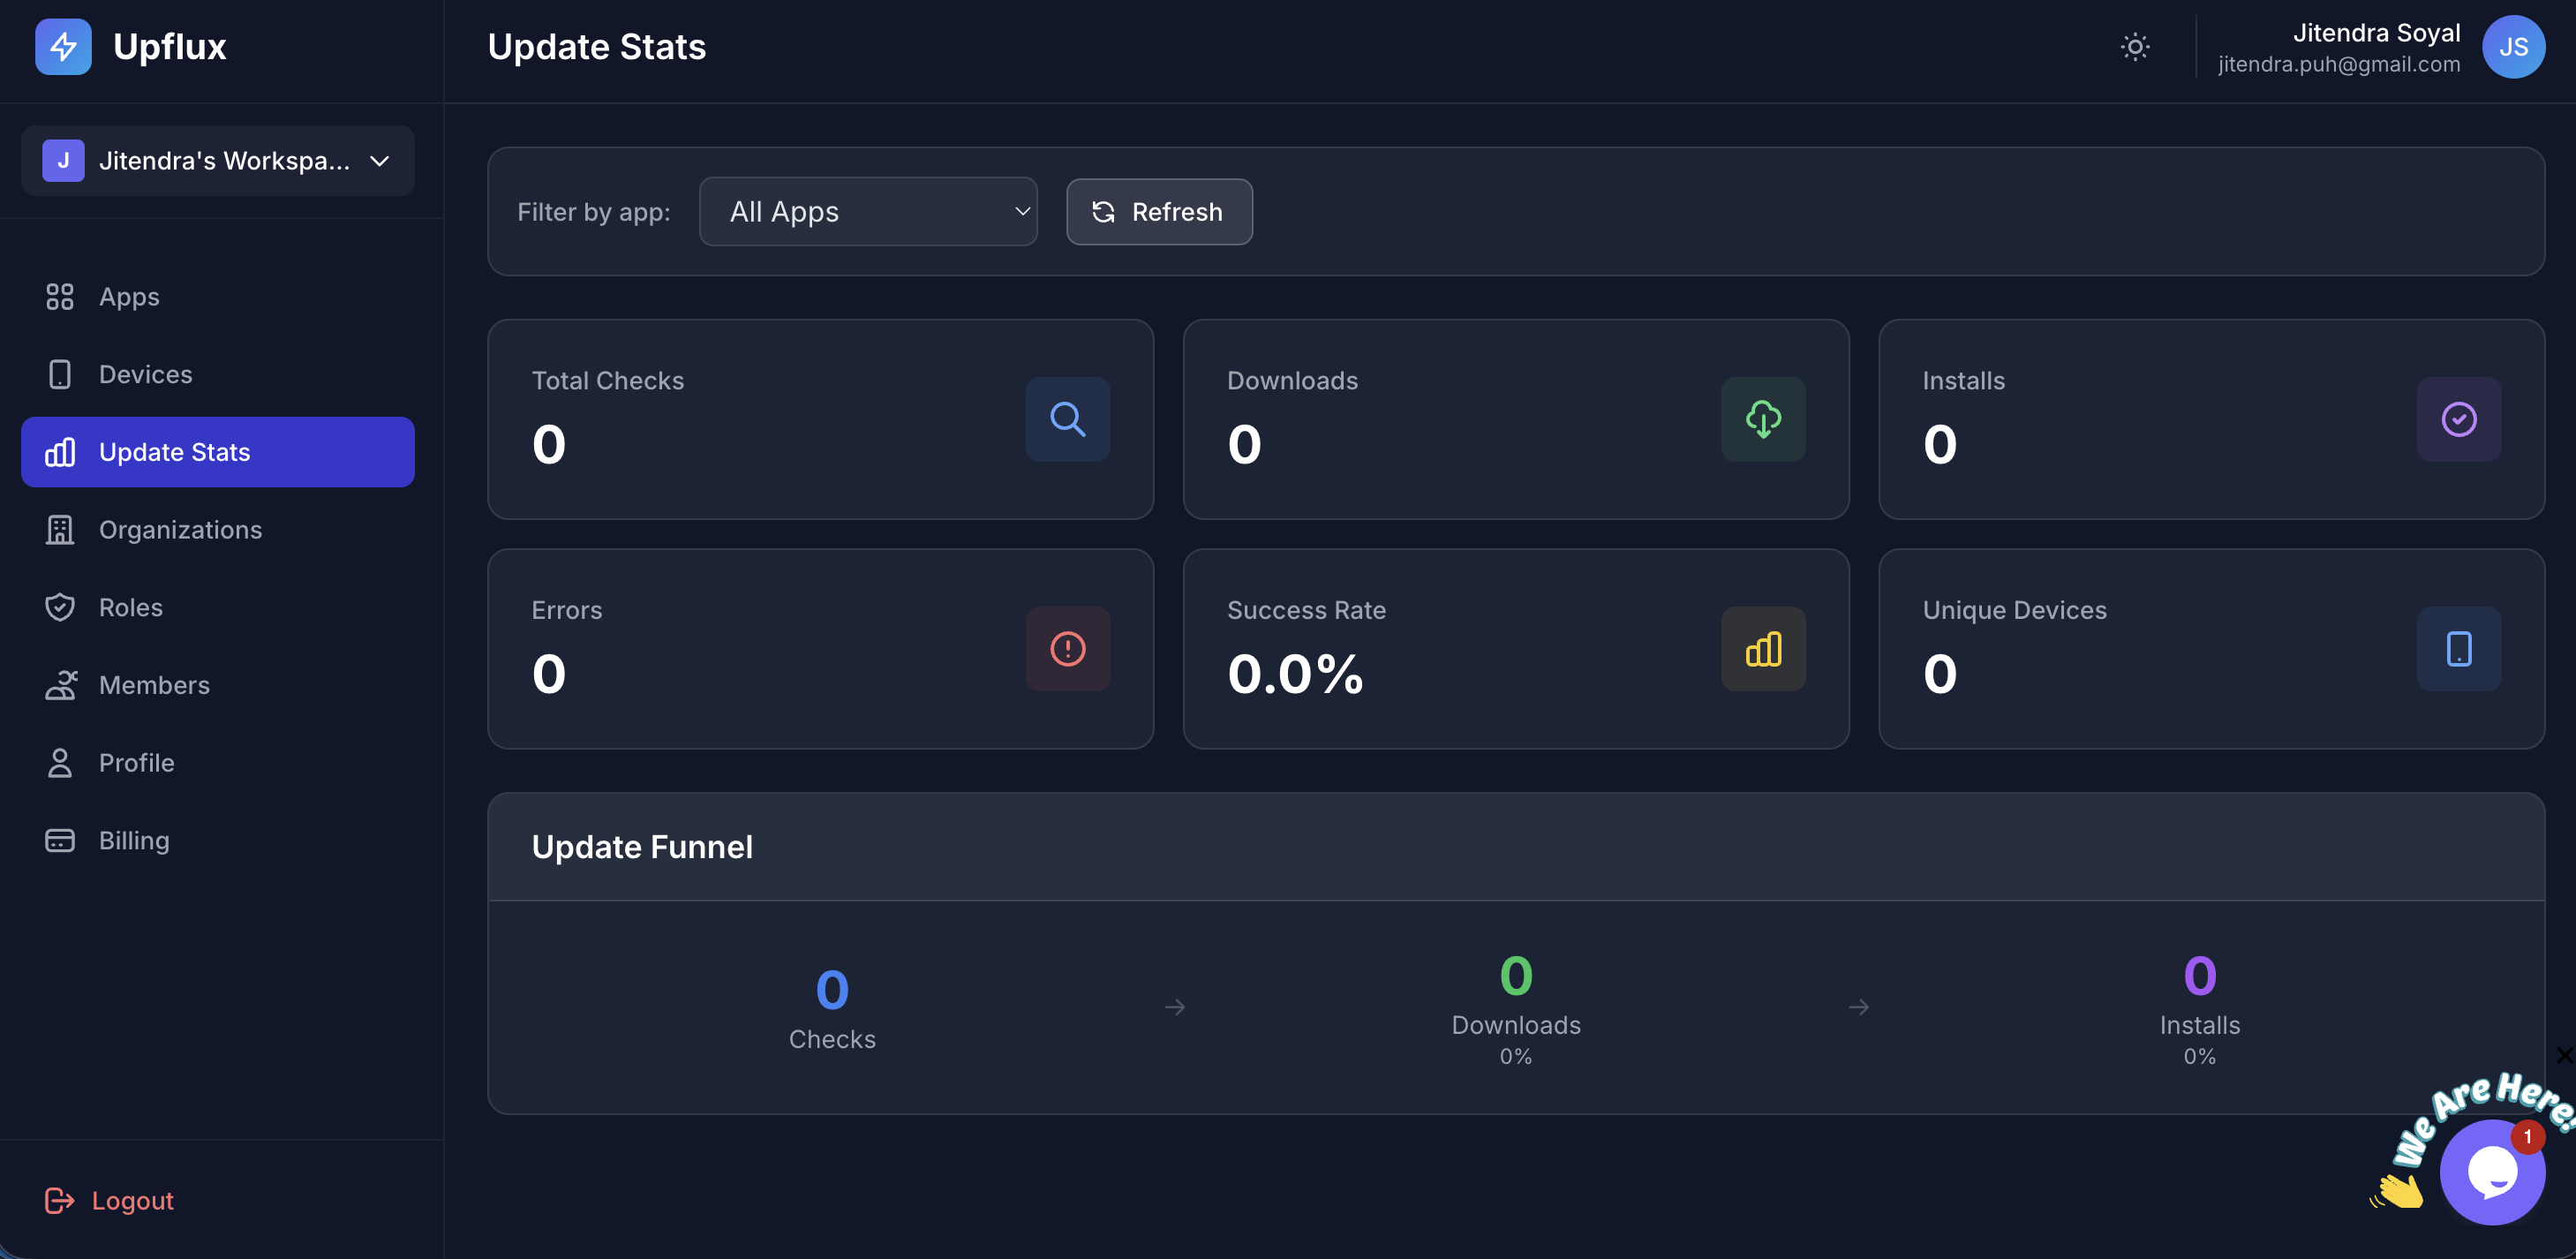Click the Success Rate bar chart icon
The width and height of the screenshot is (2576, 1259).
click(x=1762, y=649)
